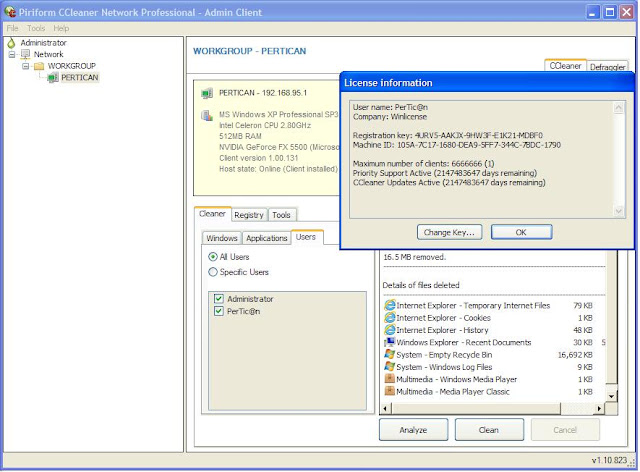Click results list scroll-down arrow
This screenshot has height=472, width=640.
[x=611, y=396]
